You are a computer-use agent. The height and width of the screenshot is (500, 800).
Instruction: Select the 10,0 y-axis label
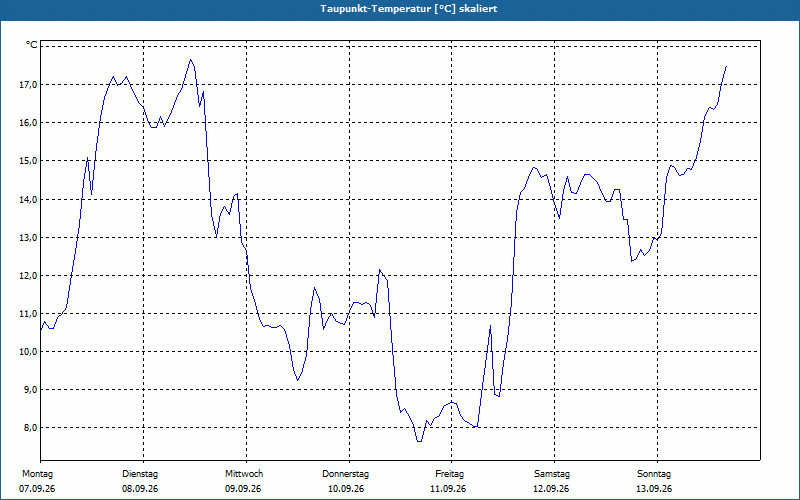coord(28,352)
